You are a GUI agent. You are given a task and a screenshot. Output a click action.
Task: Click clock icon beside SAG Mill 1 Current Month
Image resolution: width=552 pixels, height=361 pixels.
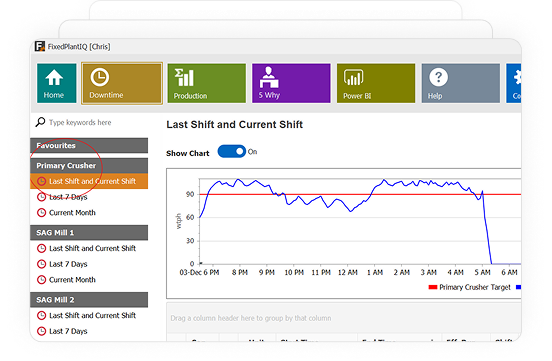point(42,280)
